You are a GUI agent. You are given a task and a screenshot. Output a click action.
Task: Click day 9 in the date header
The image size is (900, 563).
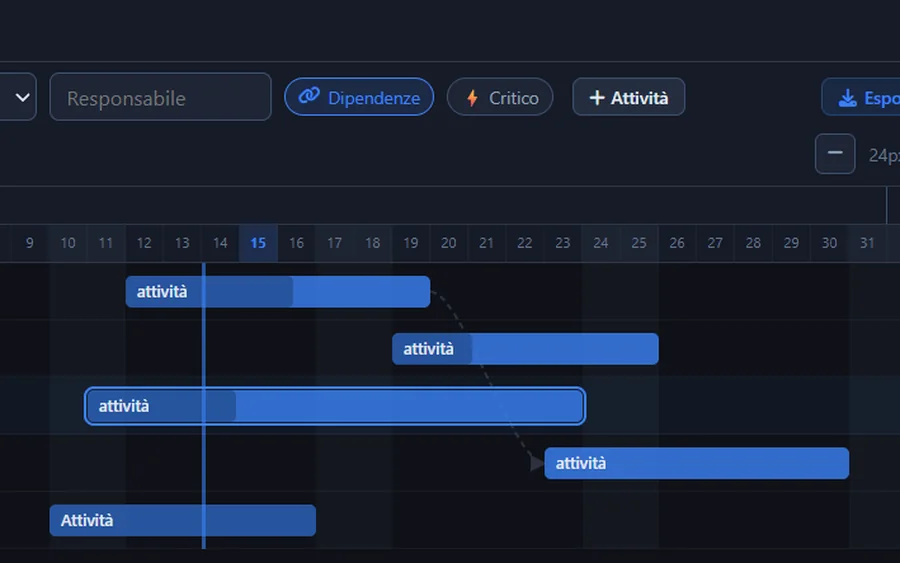29,243
